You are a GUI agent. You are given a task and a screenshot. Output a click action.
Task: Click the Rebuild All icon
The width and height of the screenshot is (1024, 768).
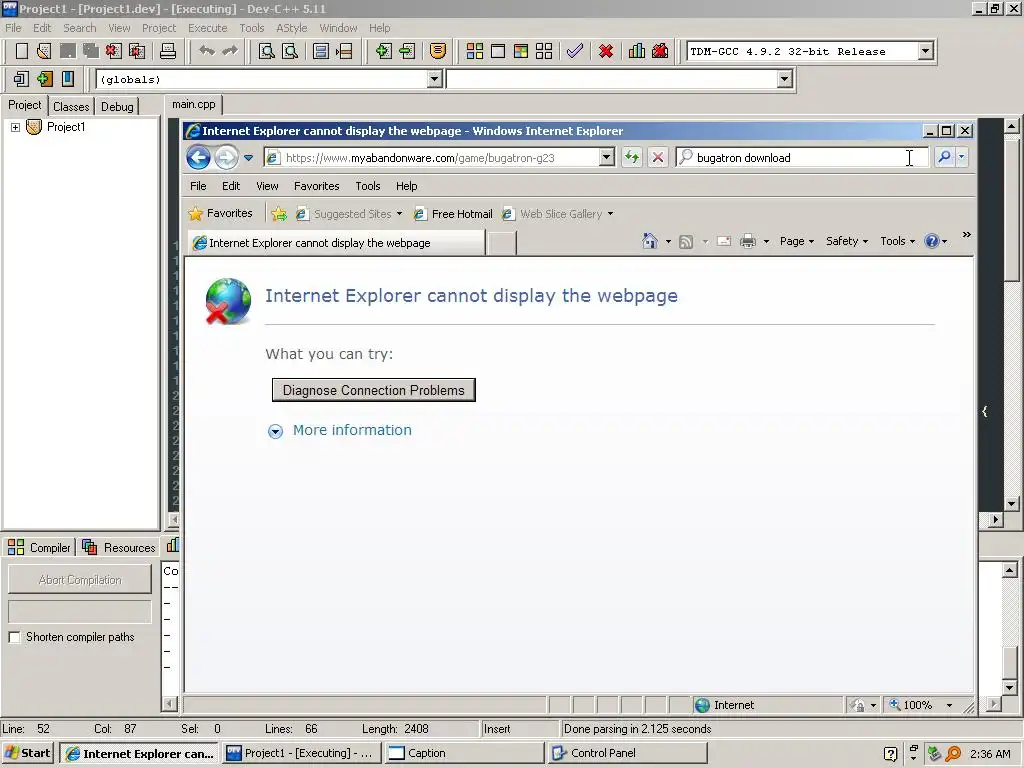(x=544, y=51)
